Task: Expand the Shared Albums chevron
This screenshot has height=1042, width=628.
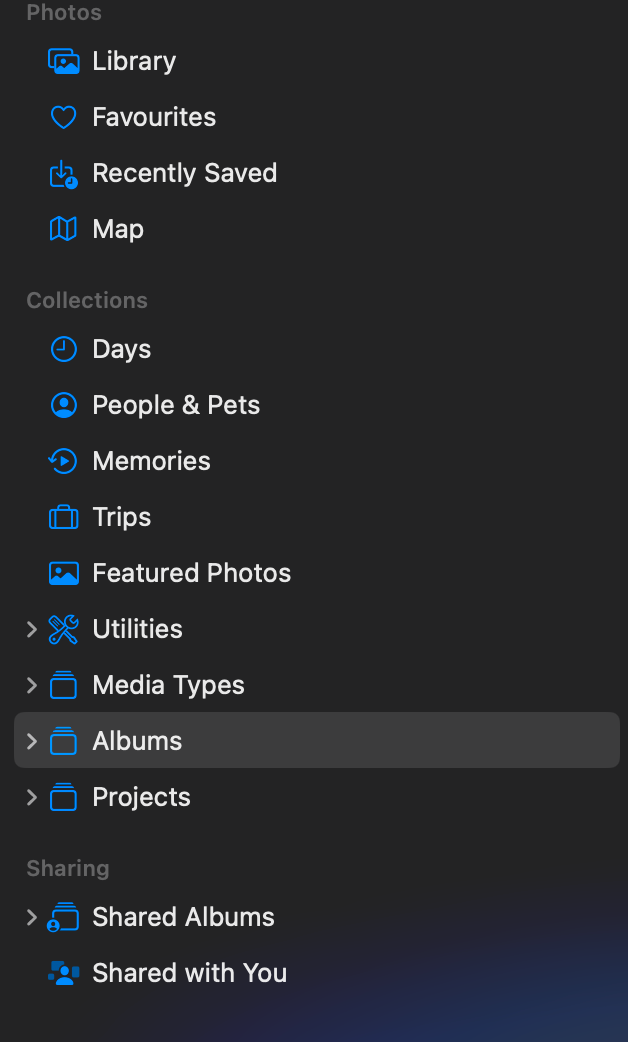Action: [31, 917]
